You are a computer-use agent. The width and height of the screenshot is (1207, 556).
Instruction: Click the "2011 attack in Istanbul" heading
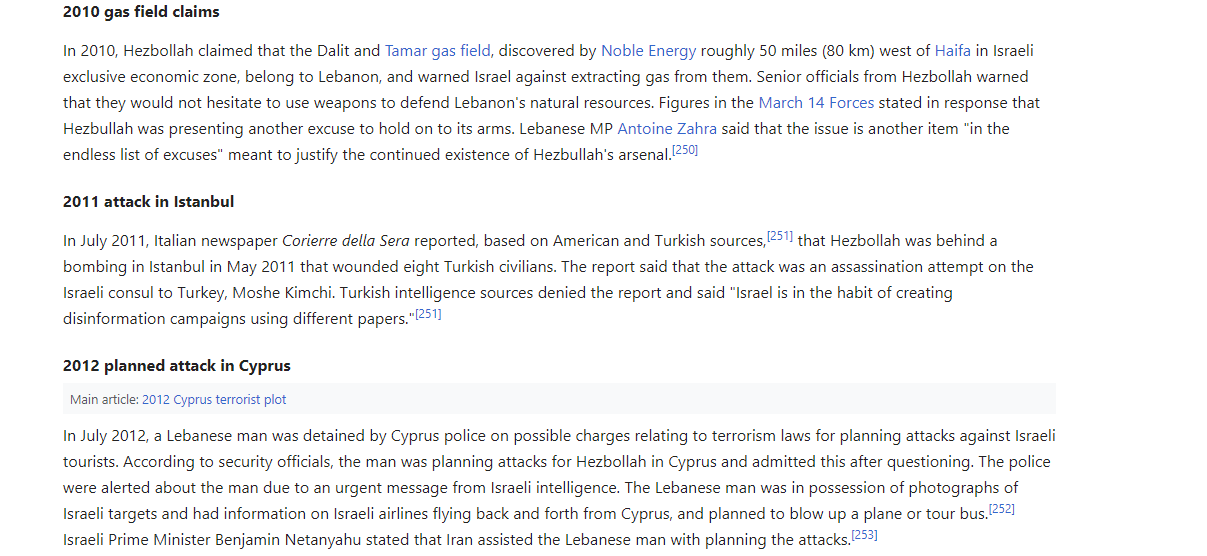tap(148, 201)
